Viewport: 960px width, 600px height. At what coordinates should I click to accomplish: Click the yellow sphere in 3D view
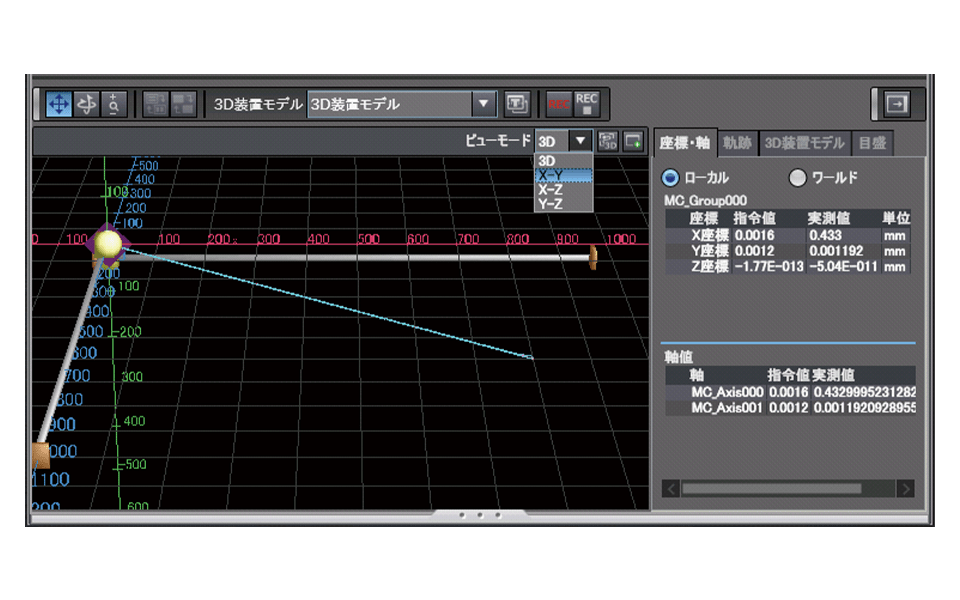click(108, 243)
